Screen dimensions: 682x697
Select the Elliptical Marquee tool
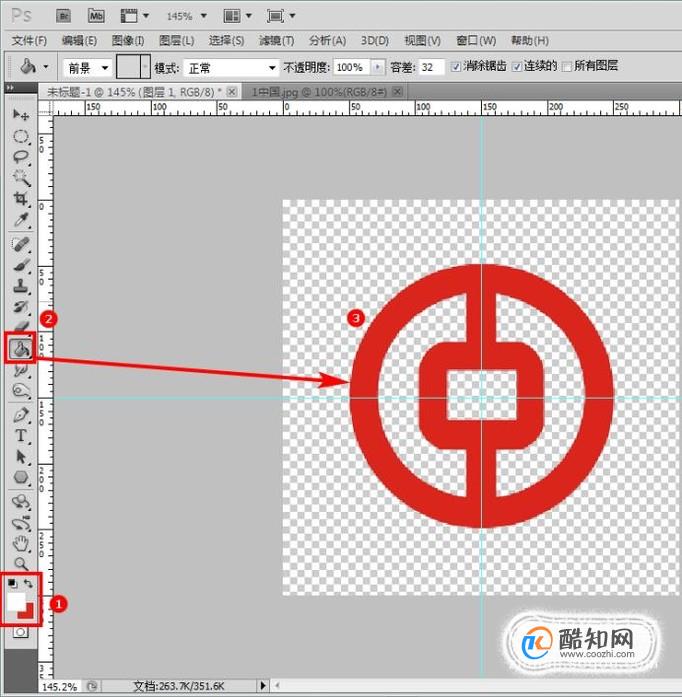20,136
